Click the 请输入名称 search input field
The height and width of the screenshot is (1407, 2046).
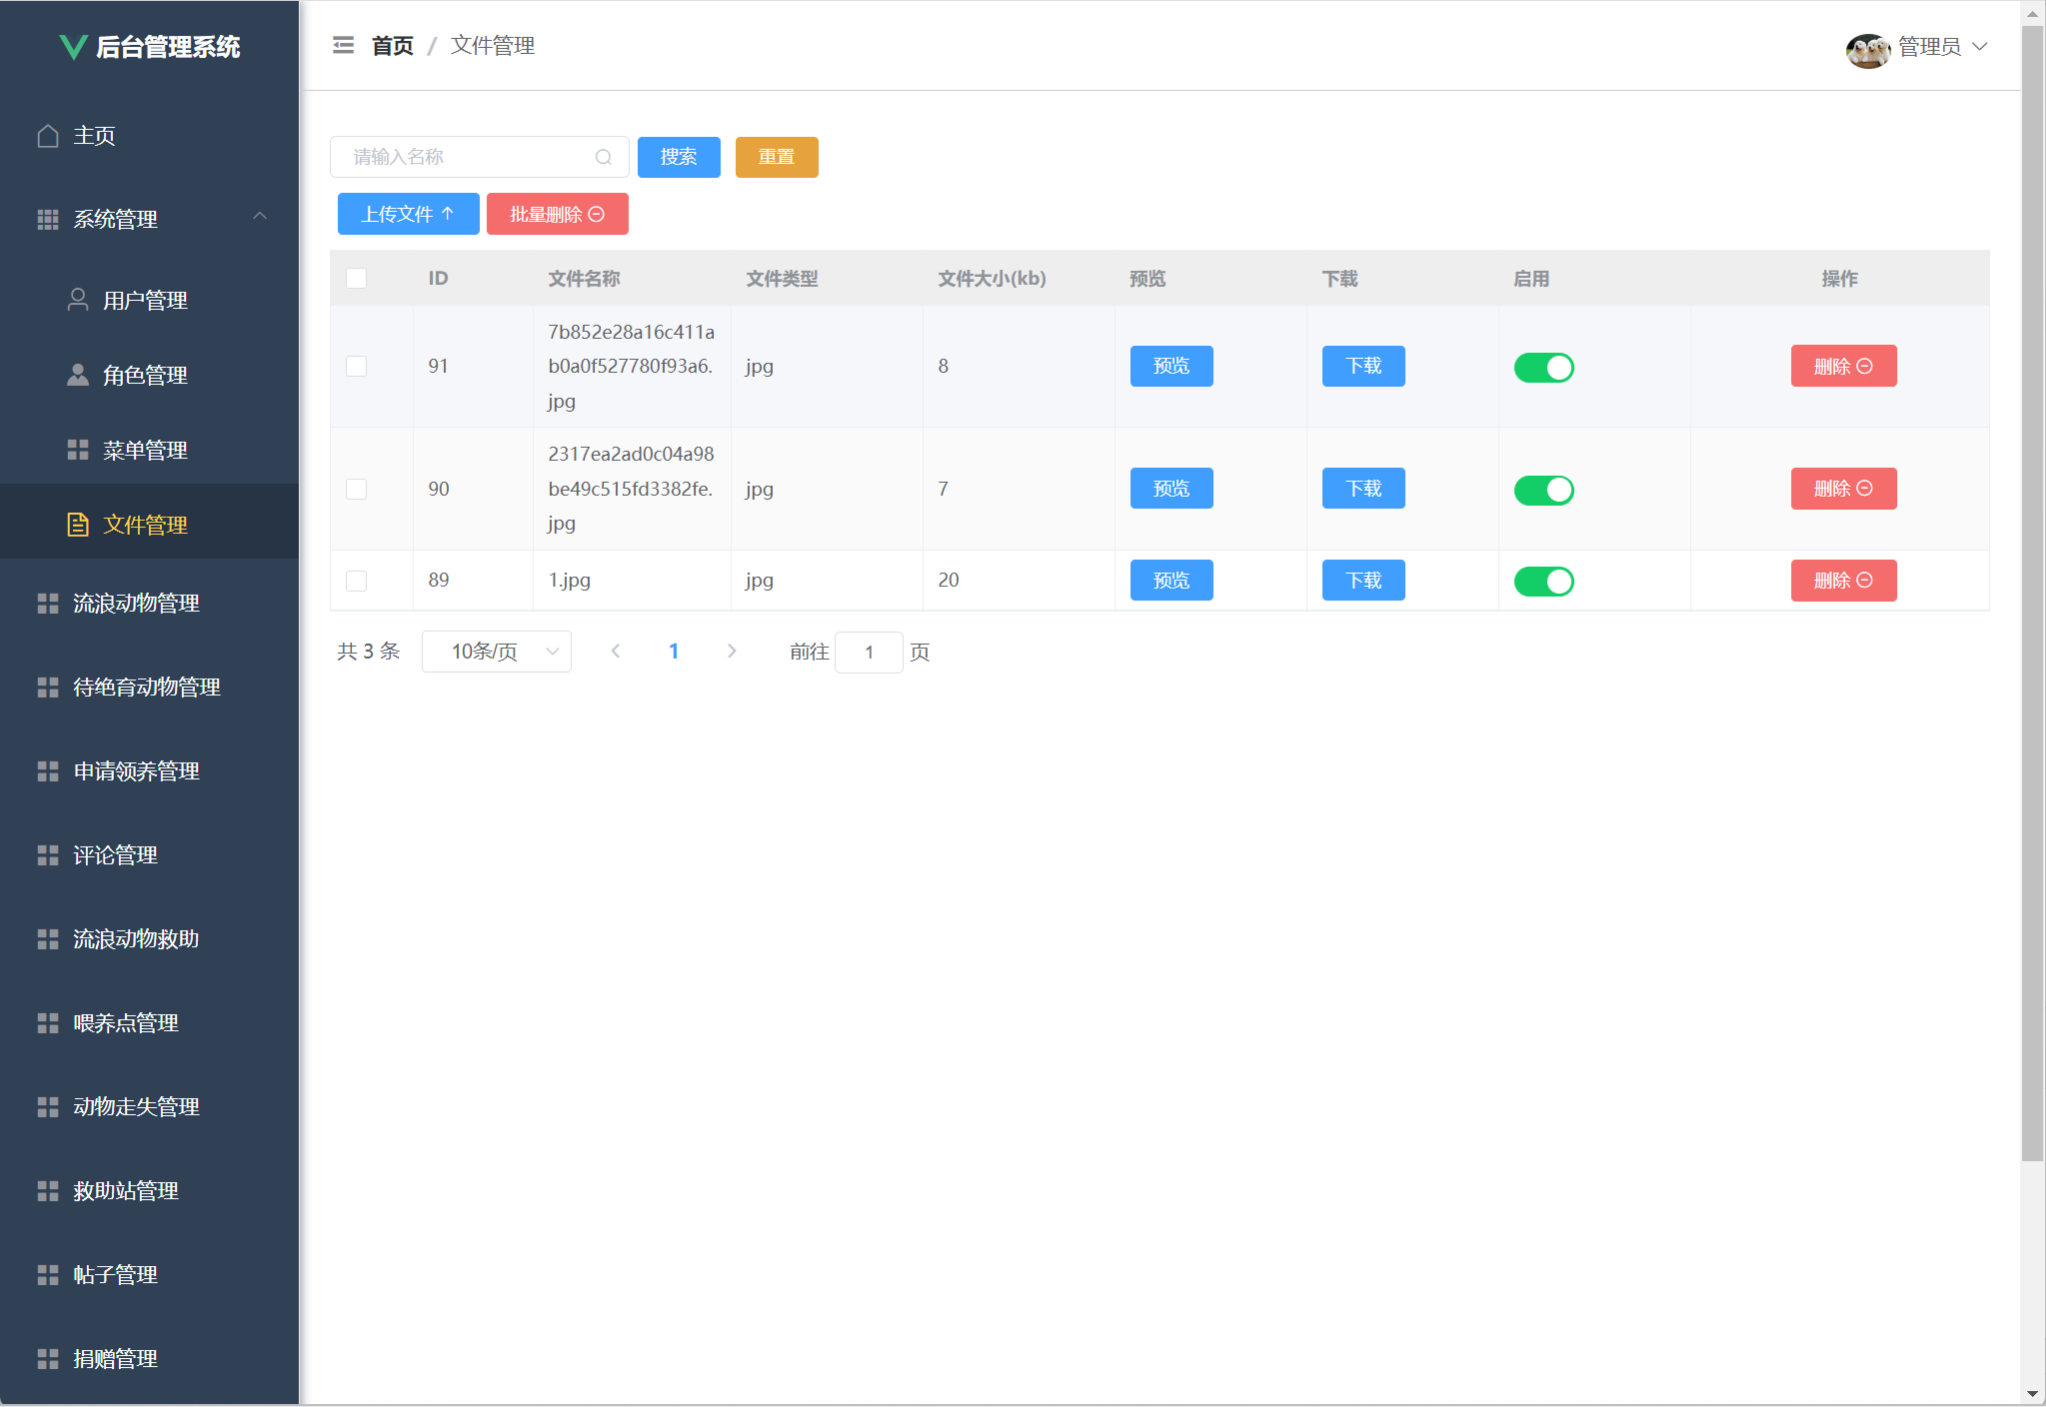coord(465,157)
